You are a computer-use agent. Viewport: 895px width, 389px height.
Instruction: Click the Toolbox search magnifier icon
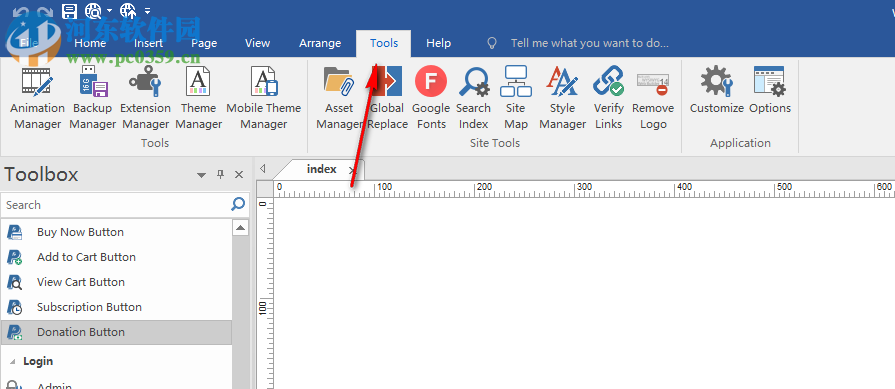pos(238,204)
